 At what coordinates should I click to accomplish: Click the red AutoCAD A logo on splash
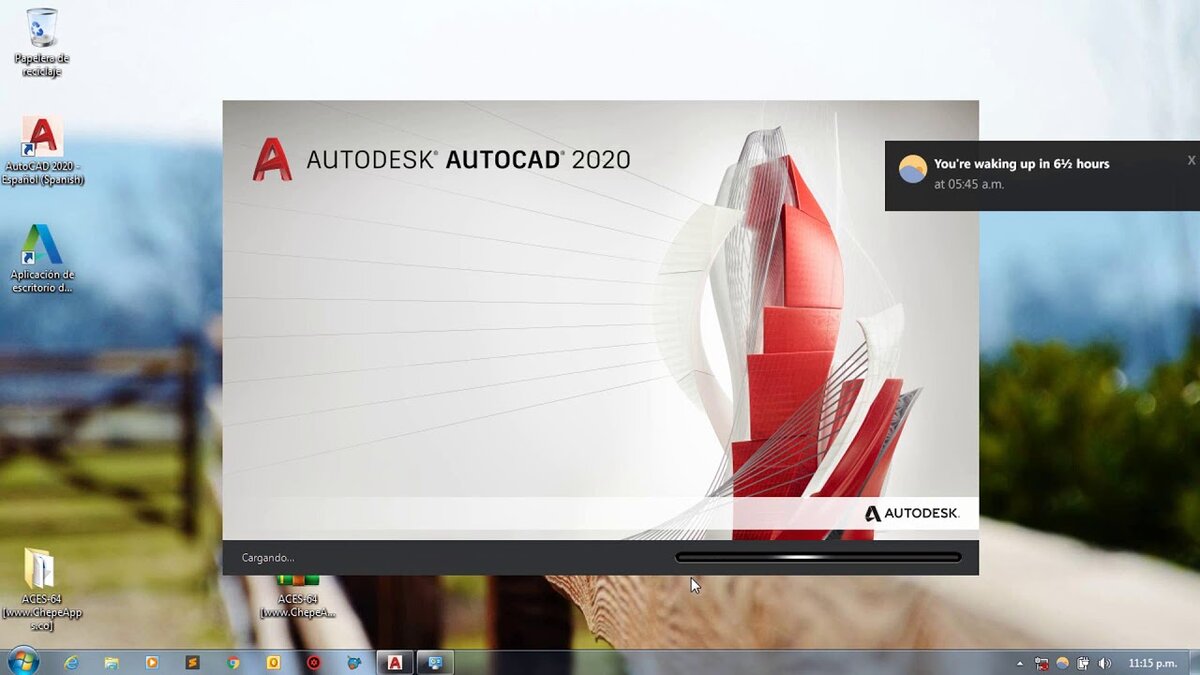pyautogui.click(x=271, y=159)
